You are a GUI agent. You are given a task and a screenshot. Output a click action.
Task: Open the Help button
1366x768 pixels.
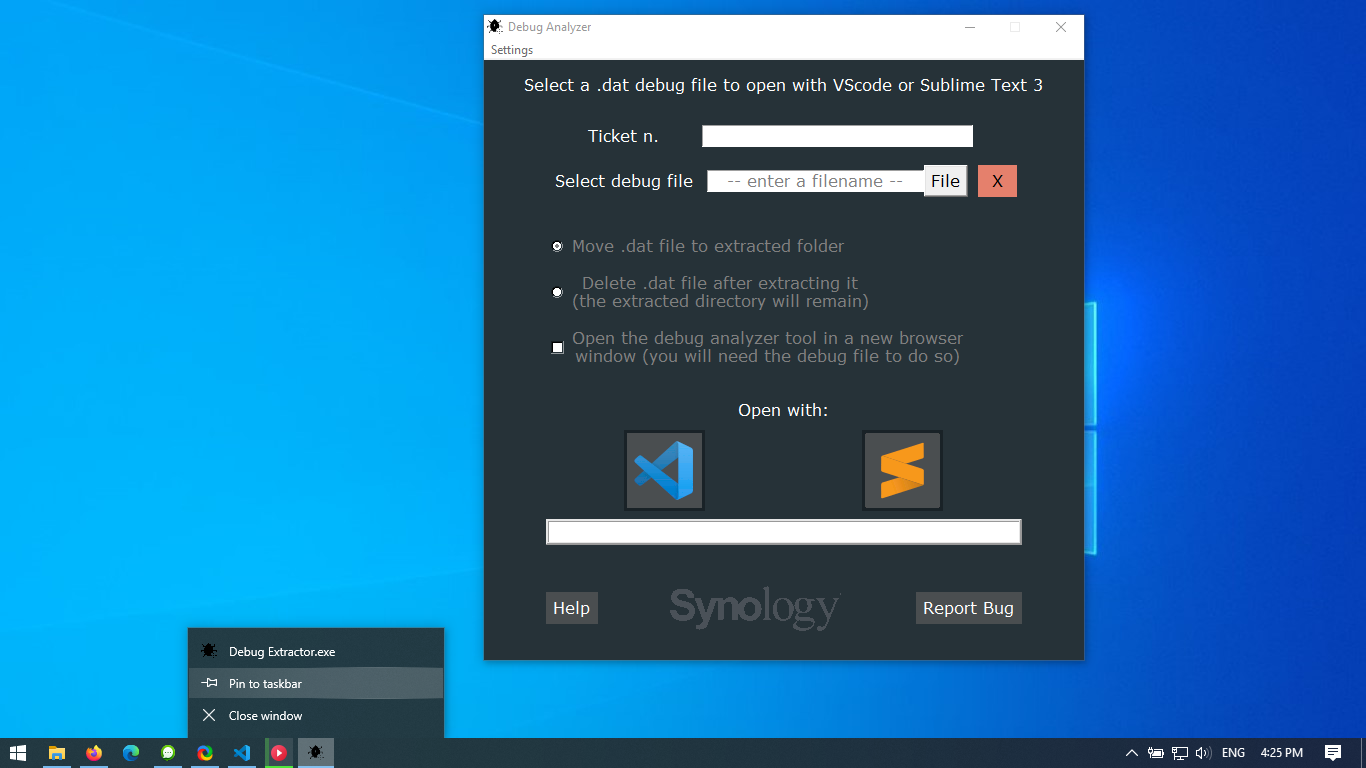click(x=571, y=608)
